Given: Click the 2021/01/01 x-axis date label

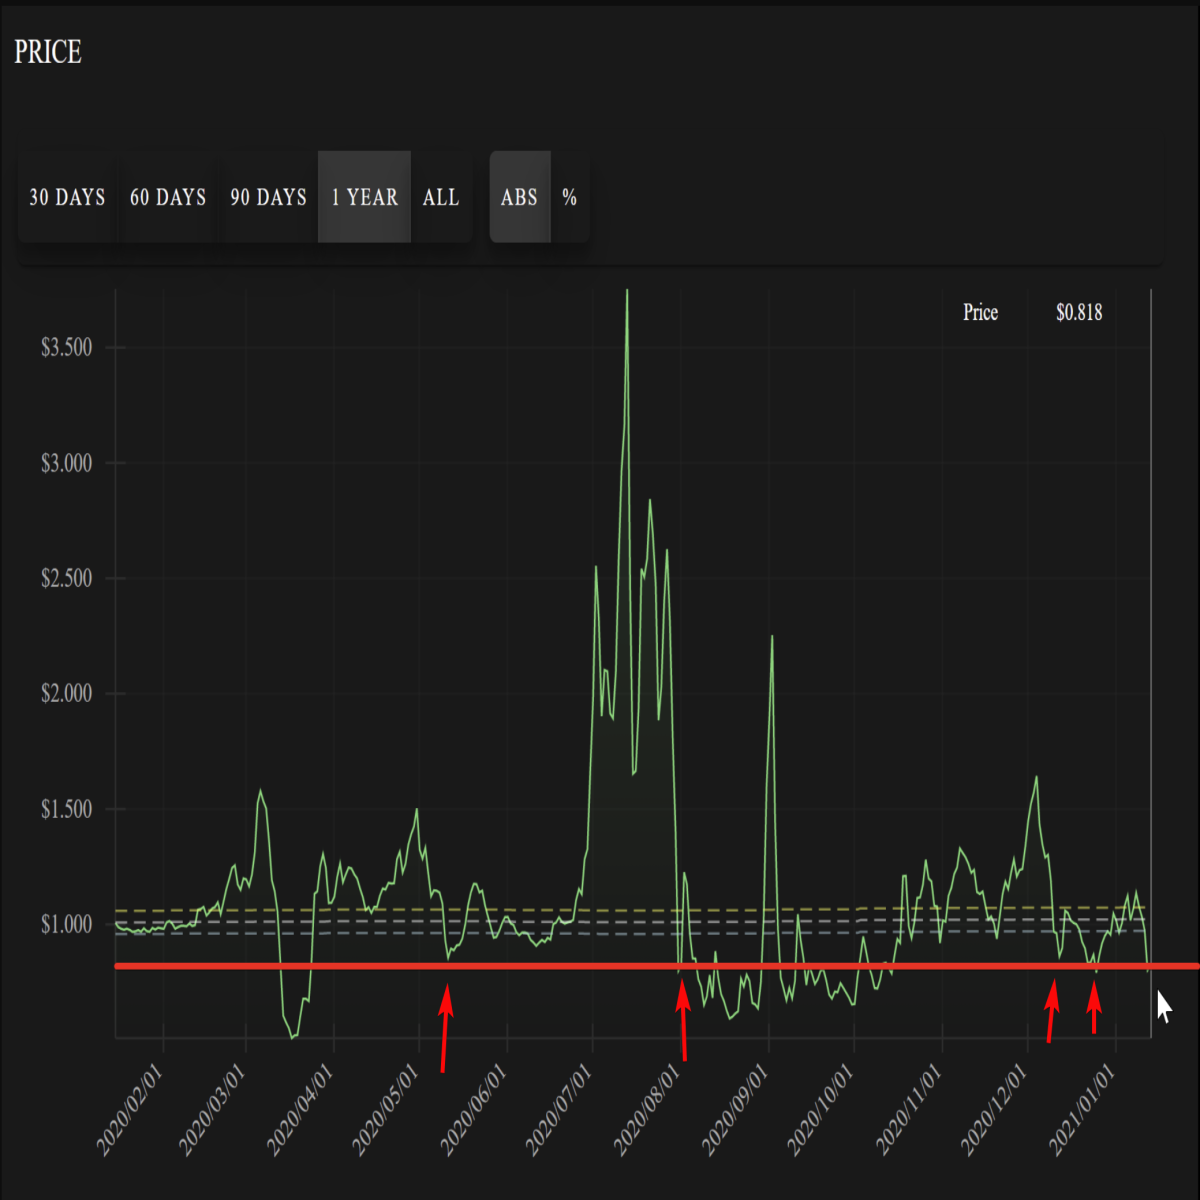Looking at the screenshot, I should pos(1084,1110).
